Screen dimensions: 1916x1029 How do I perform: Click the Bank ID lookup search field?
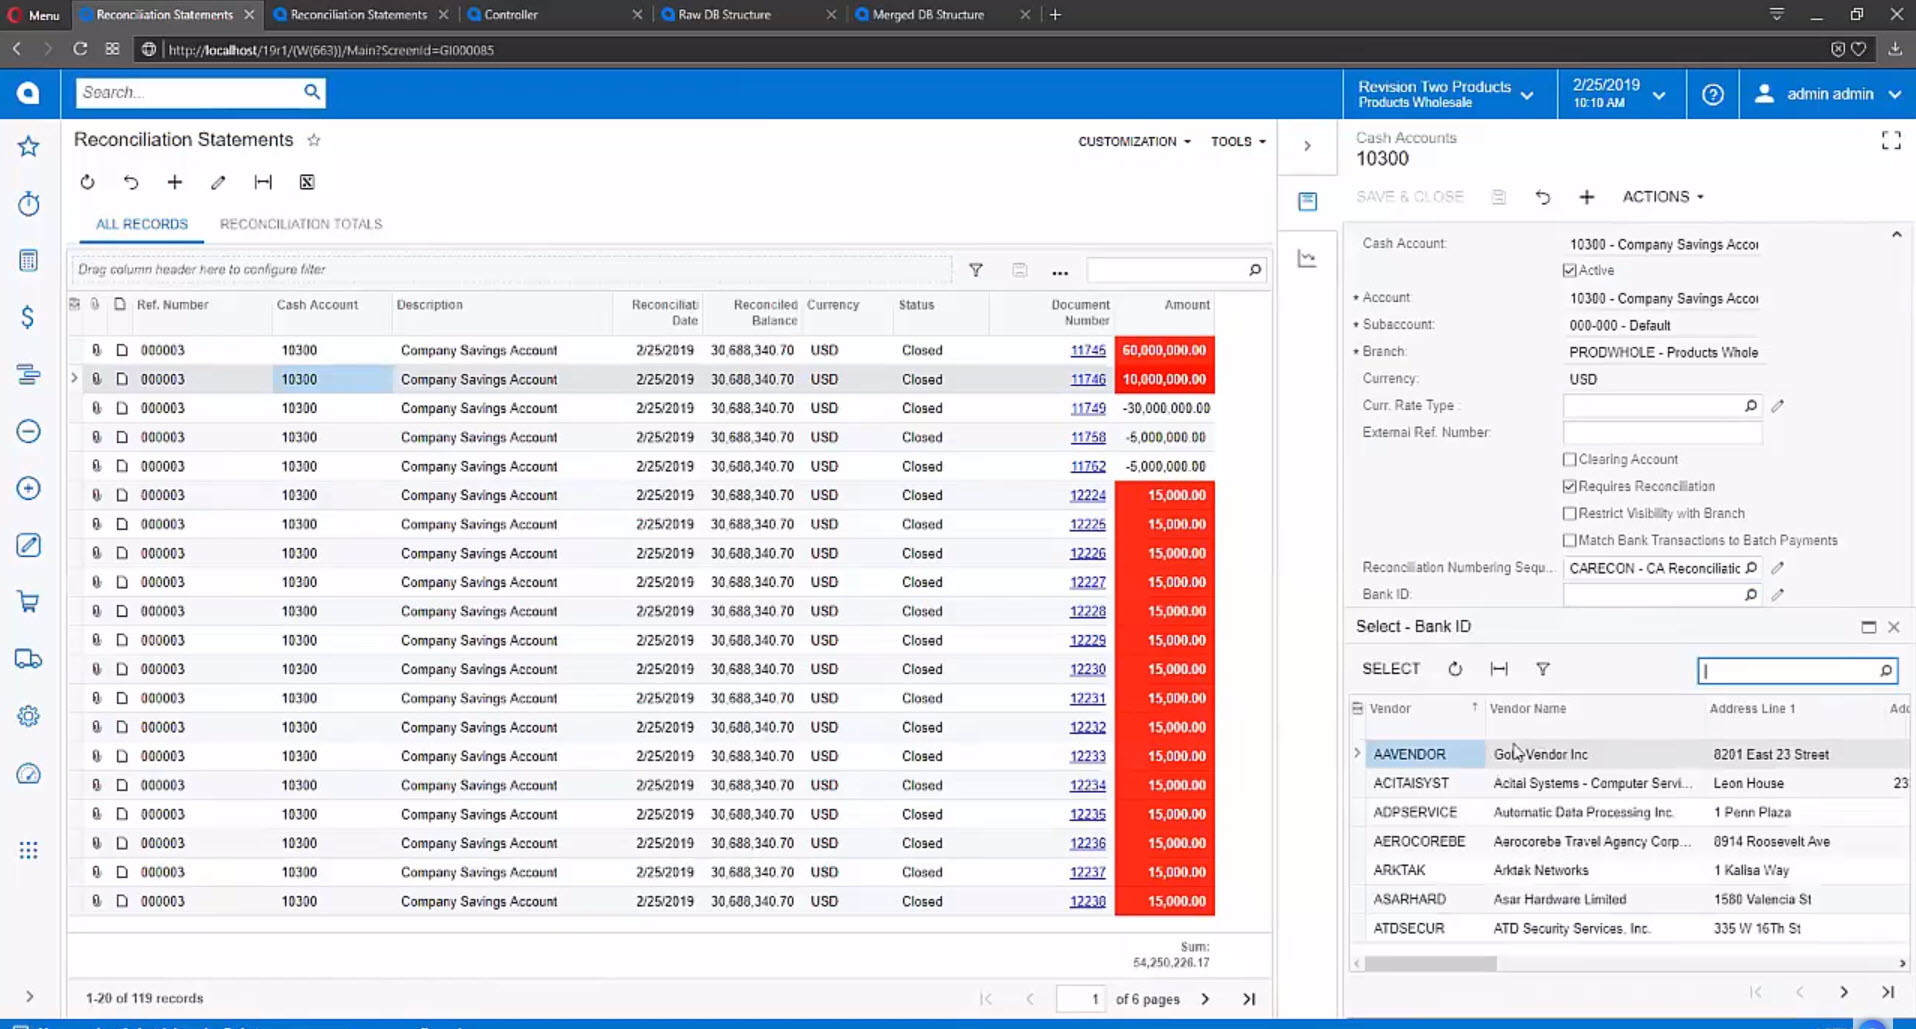pos(1788,671)
